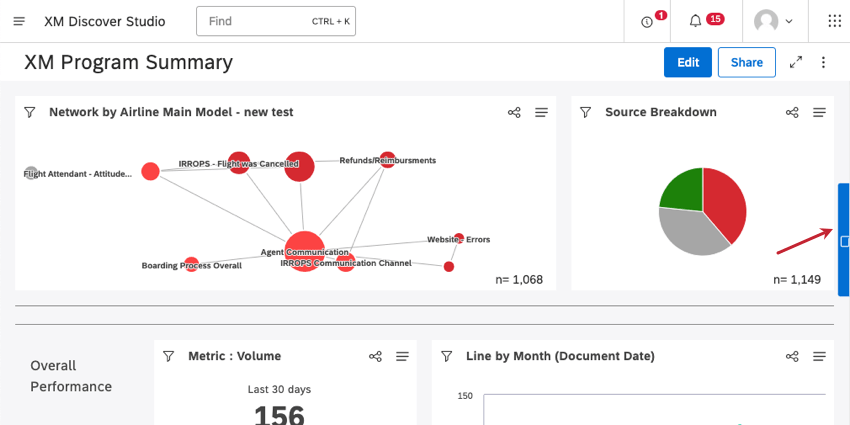850x425 pixels.
Task: Open the apps grid launcher
Action: coord(834,21)
